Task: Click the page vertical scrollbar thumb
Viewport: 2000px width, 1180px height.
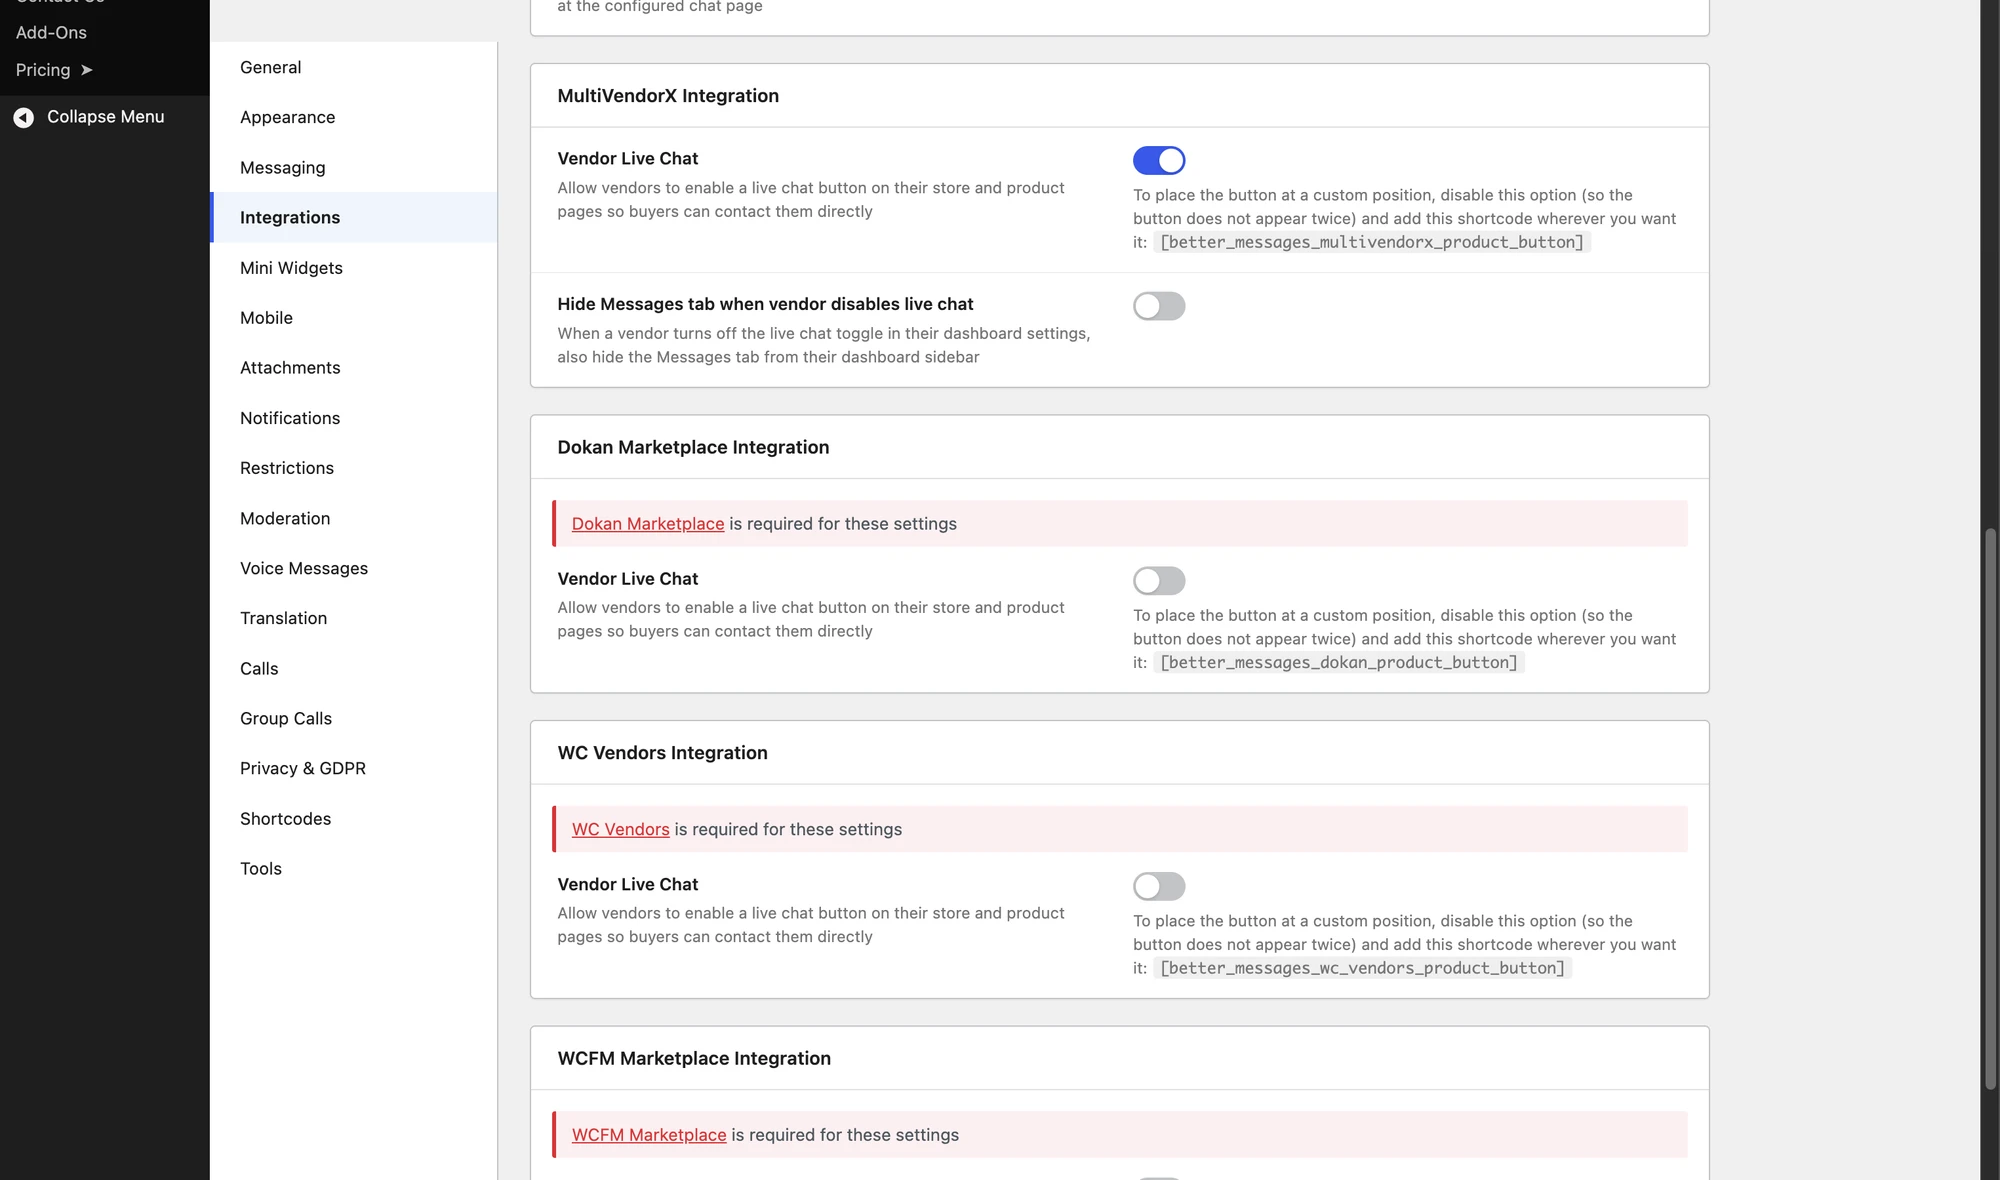Action: (1990, 808)
